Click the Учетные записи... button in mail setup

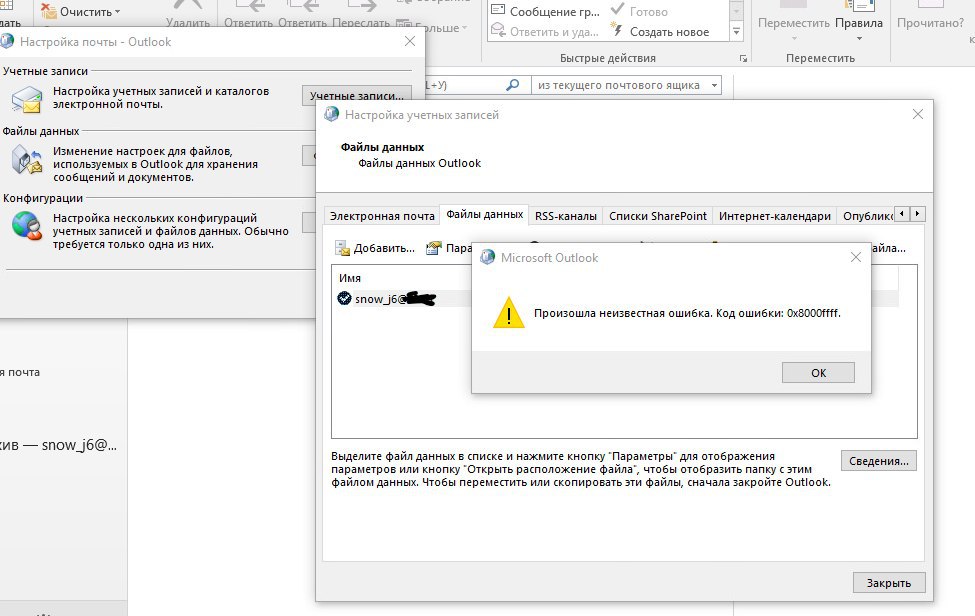click(x=356, y=95)
